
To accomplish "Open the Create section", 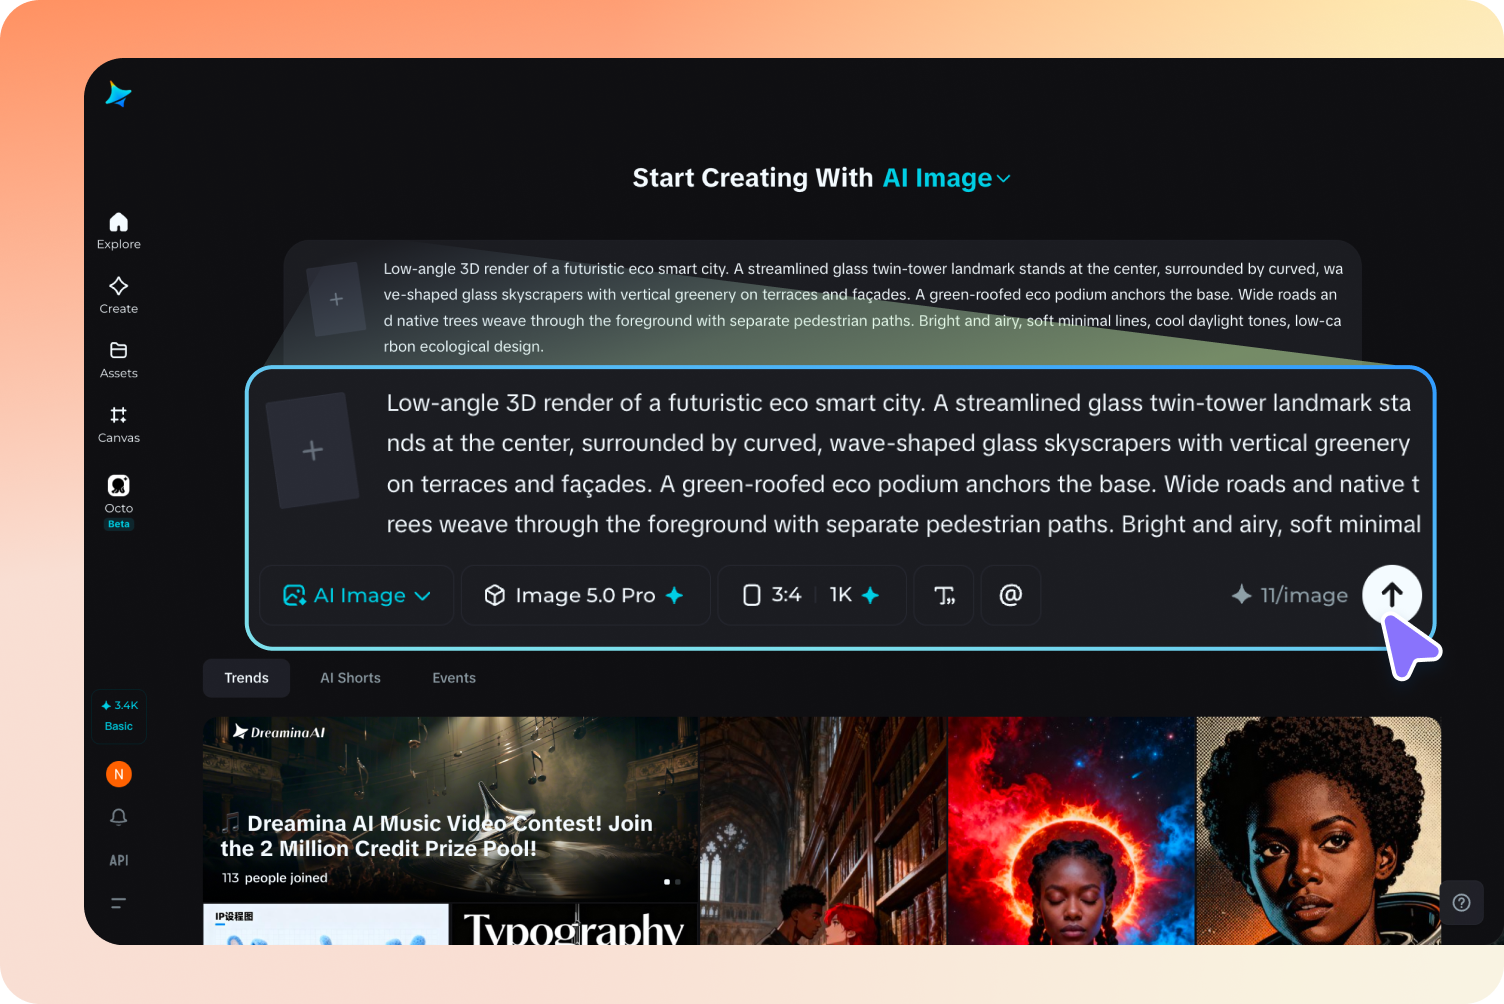I will tap(118, 295).
